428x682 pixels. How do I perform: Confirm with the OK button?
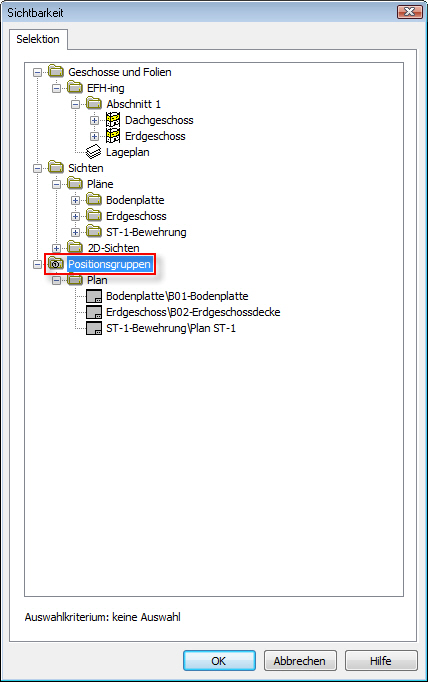[219, 661]
